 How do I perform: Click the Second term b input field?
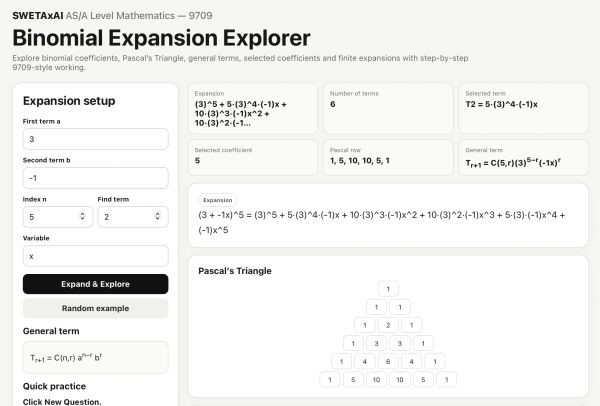(x=95, y=178)
